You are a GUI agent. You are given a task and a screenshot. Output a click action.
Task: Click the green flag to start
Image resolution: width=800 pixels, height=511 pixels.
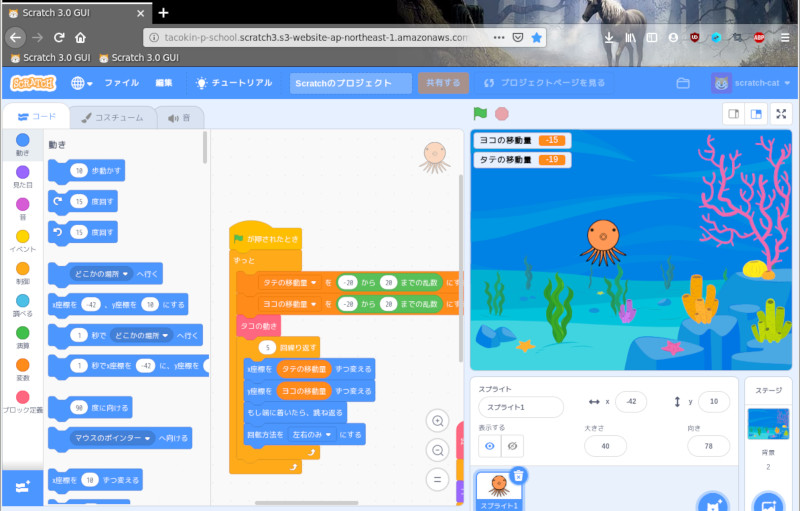480,114
